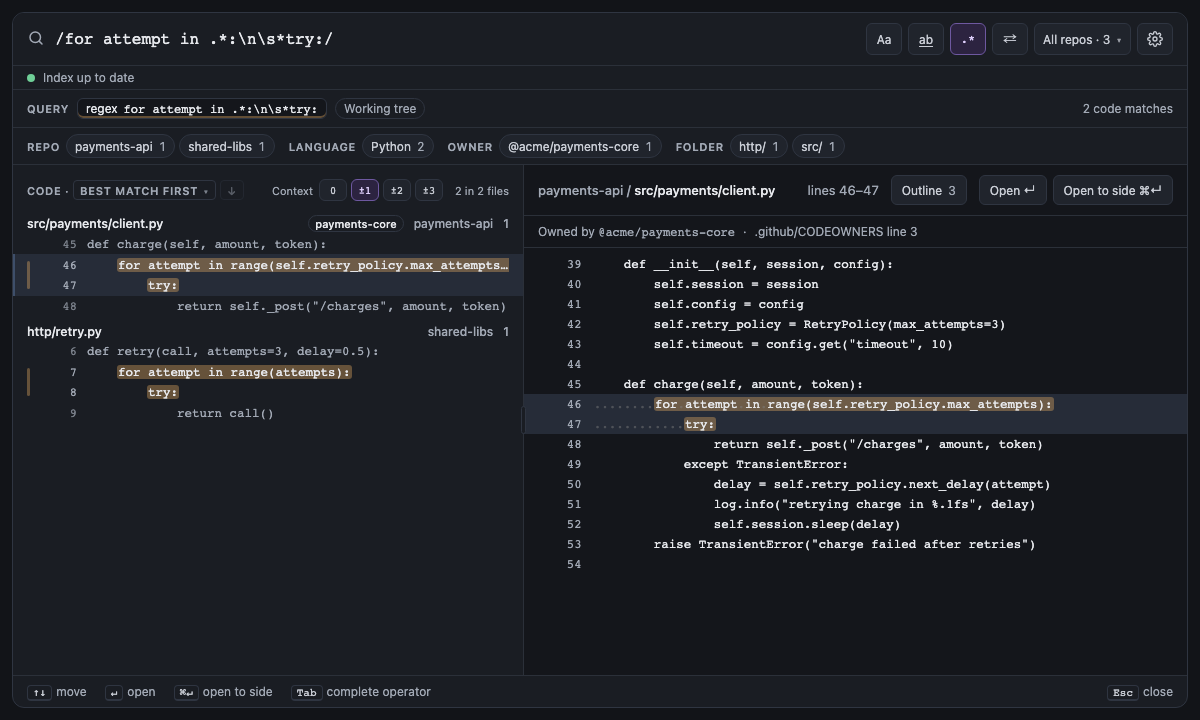This screenshot has height=720, width=1200.
Task: Filter by Python language chip
Action: coord(398,146)
